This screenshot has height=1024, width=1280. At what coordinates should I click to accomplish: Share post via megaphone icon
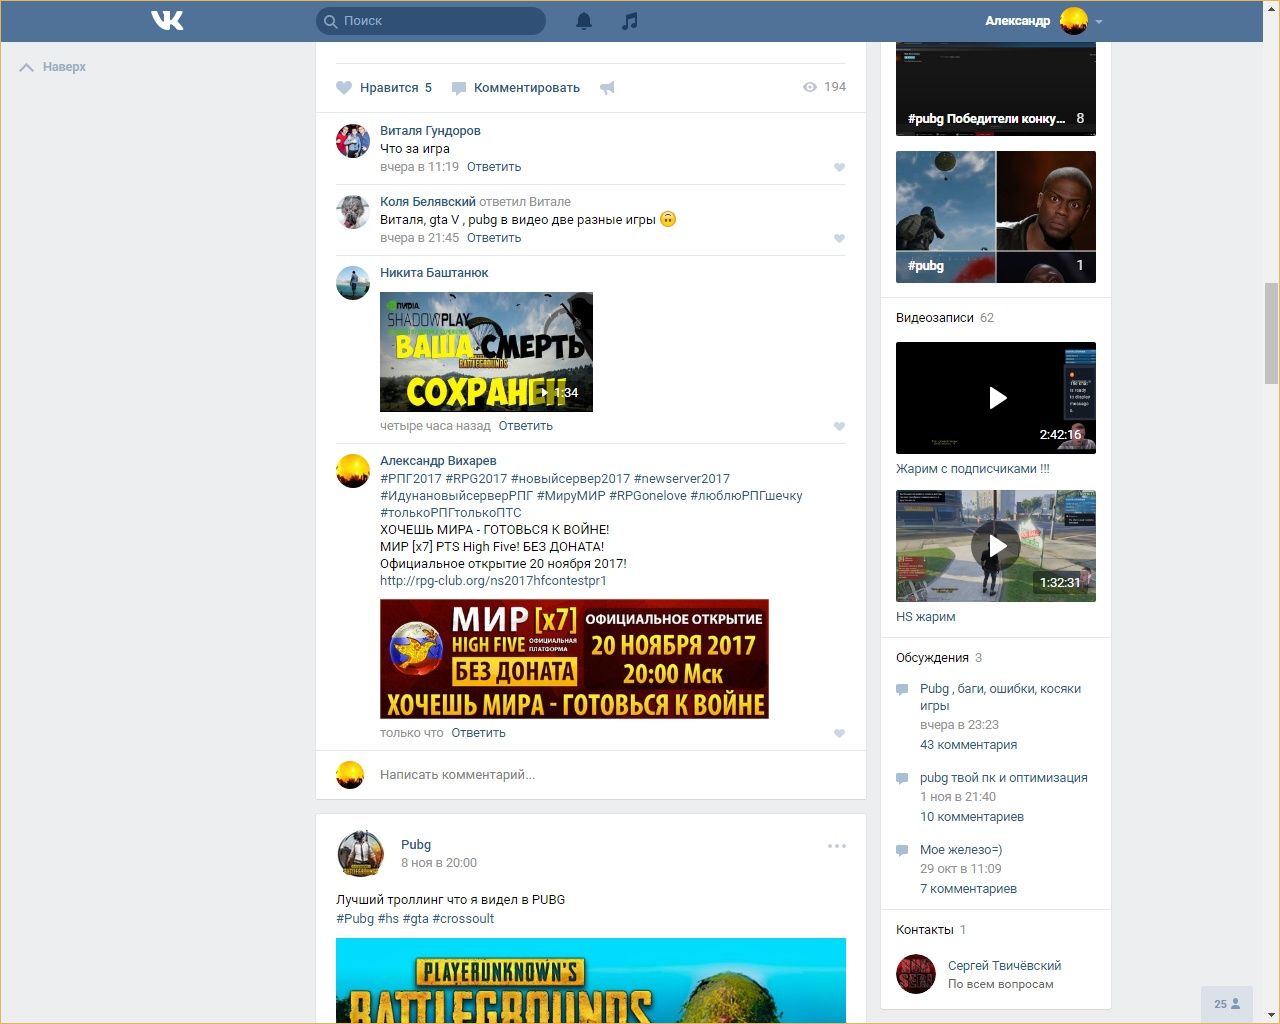click(607, 88)
